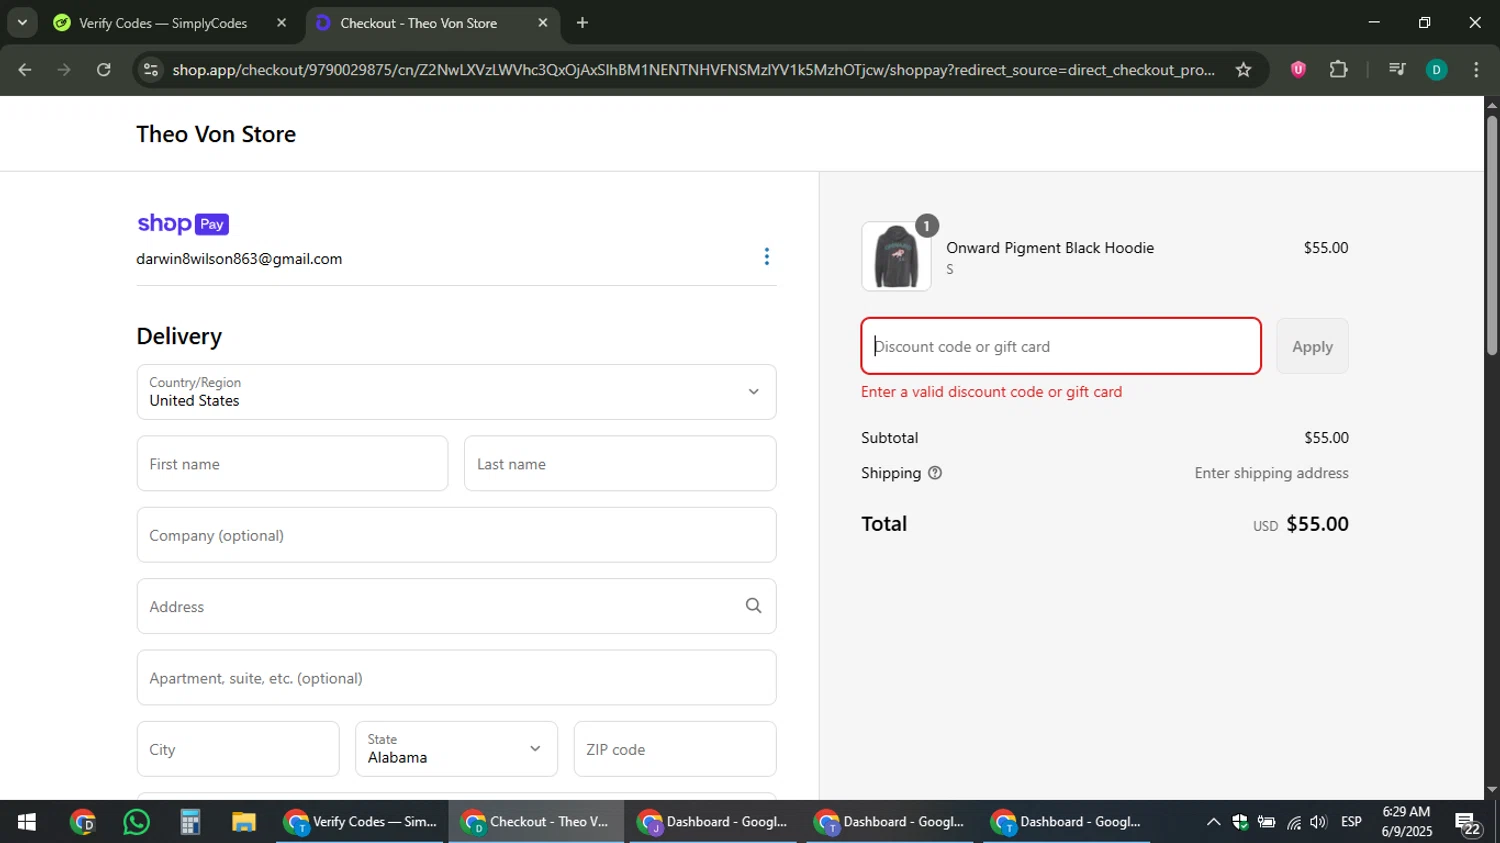Viewport: 1500px width, 843px height.
Task: Click the City field
Action: point(238,749)
